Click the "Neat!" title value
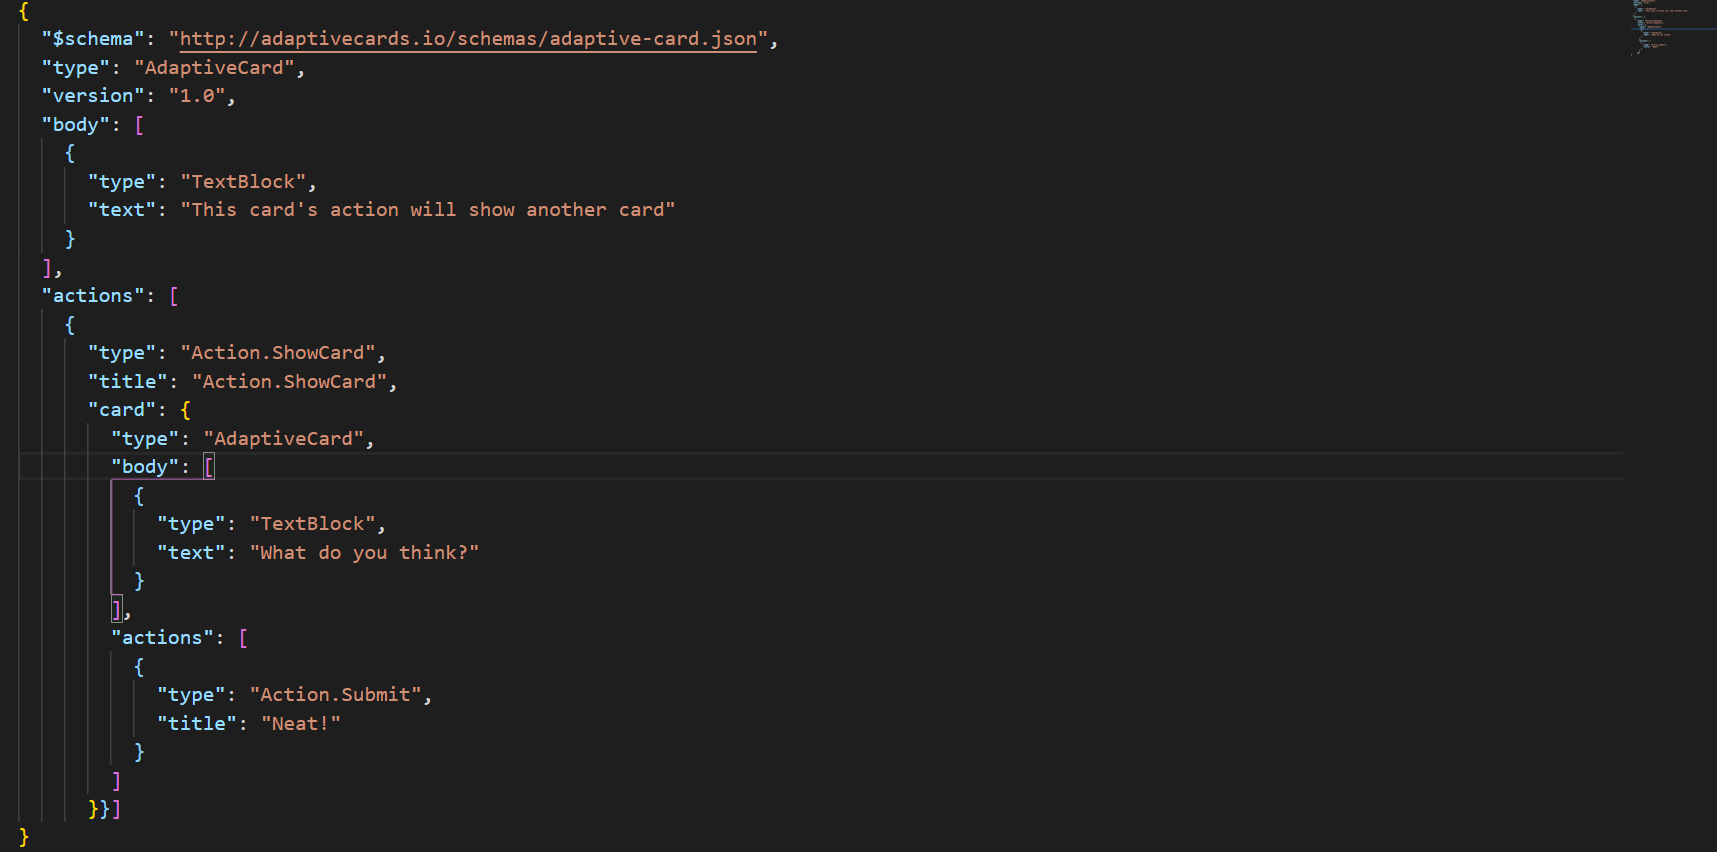Viewport: 1717px width, 852px height. (301, 724)
